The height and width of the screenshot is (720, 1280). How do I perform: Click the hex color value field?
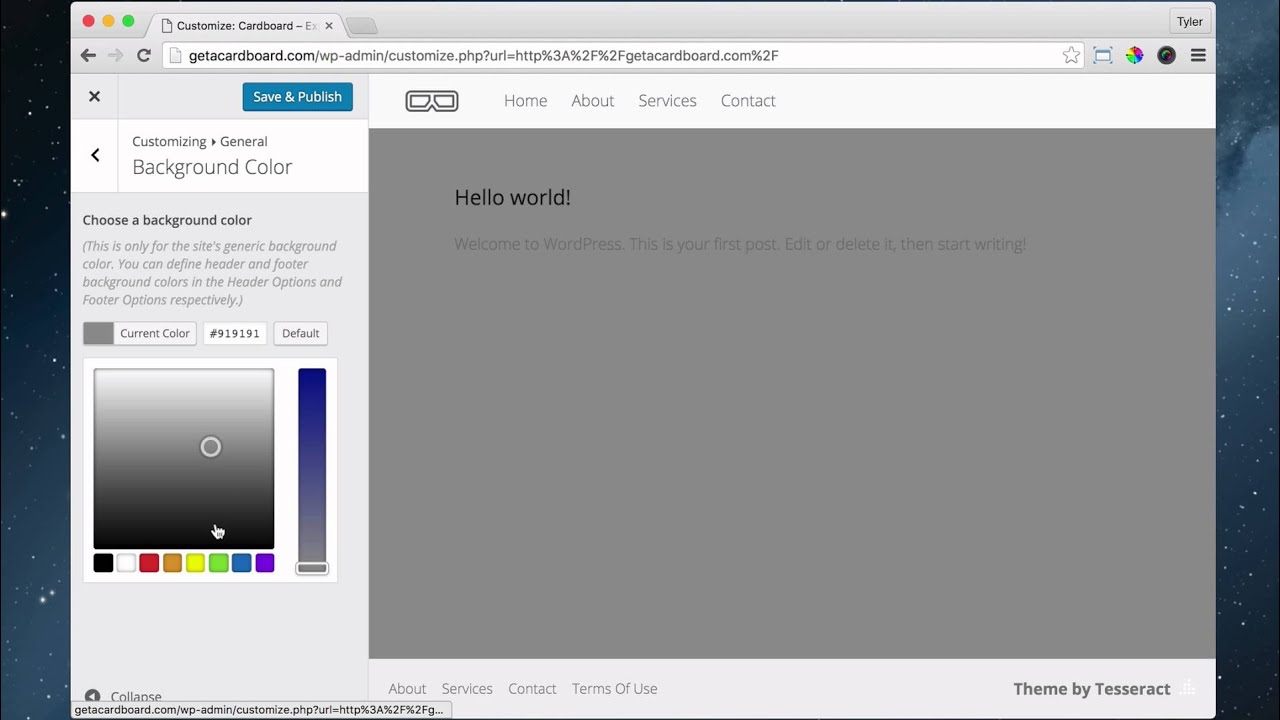coord(235,334)
